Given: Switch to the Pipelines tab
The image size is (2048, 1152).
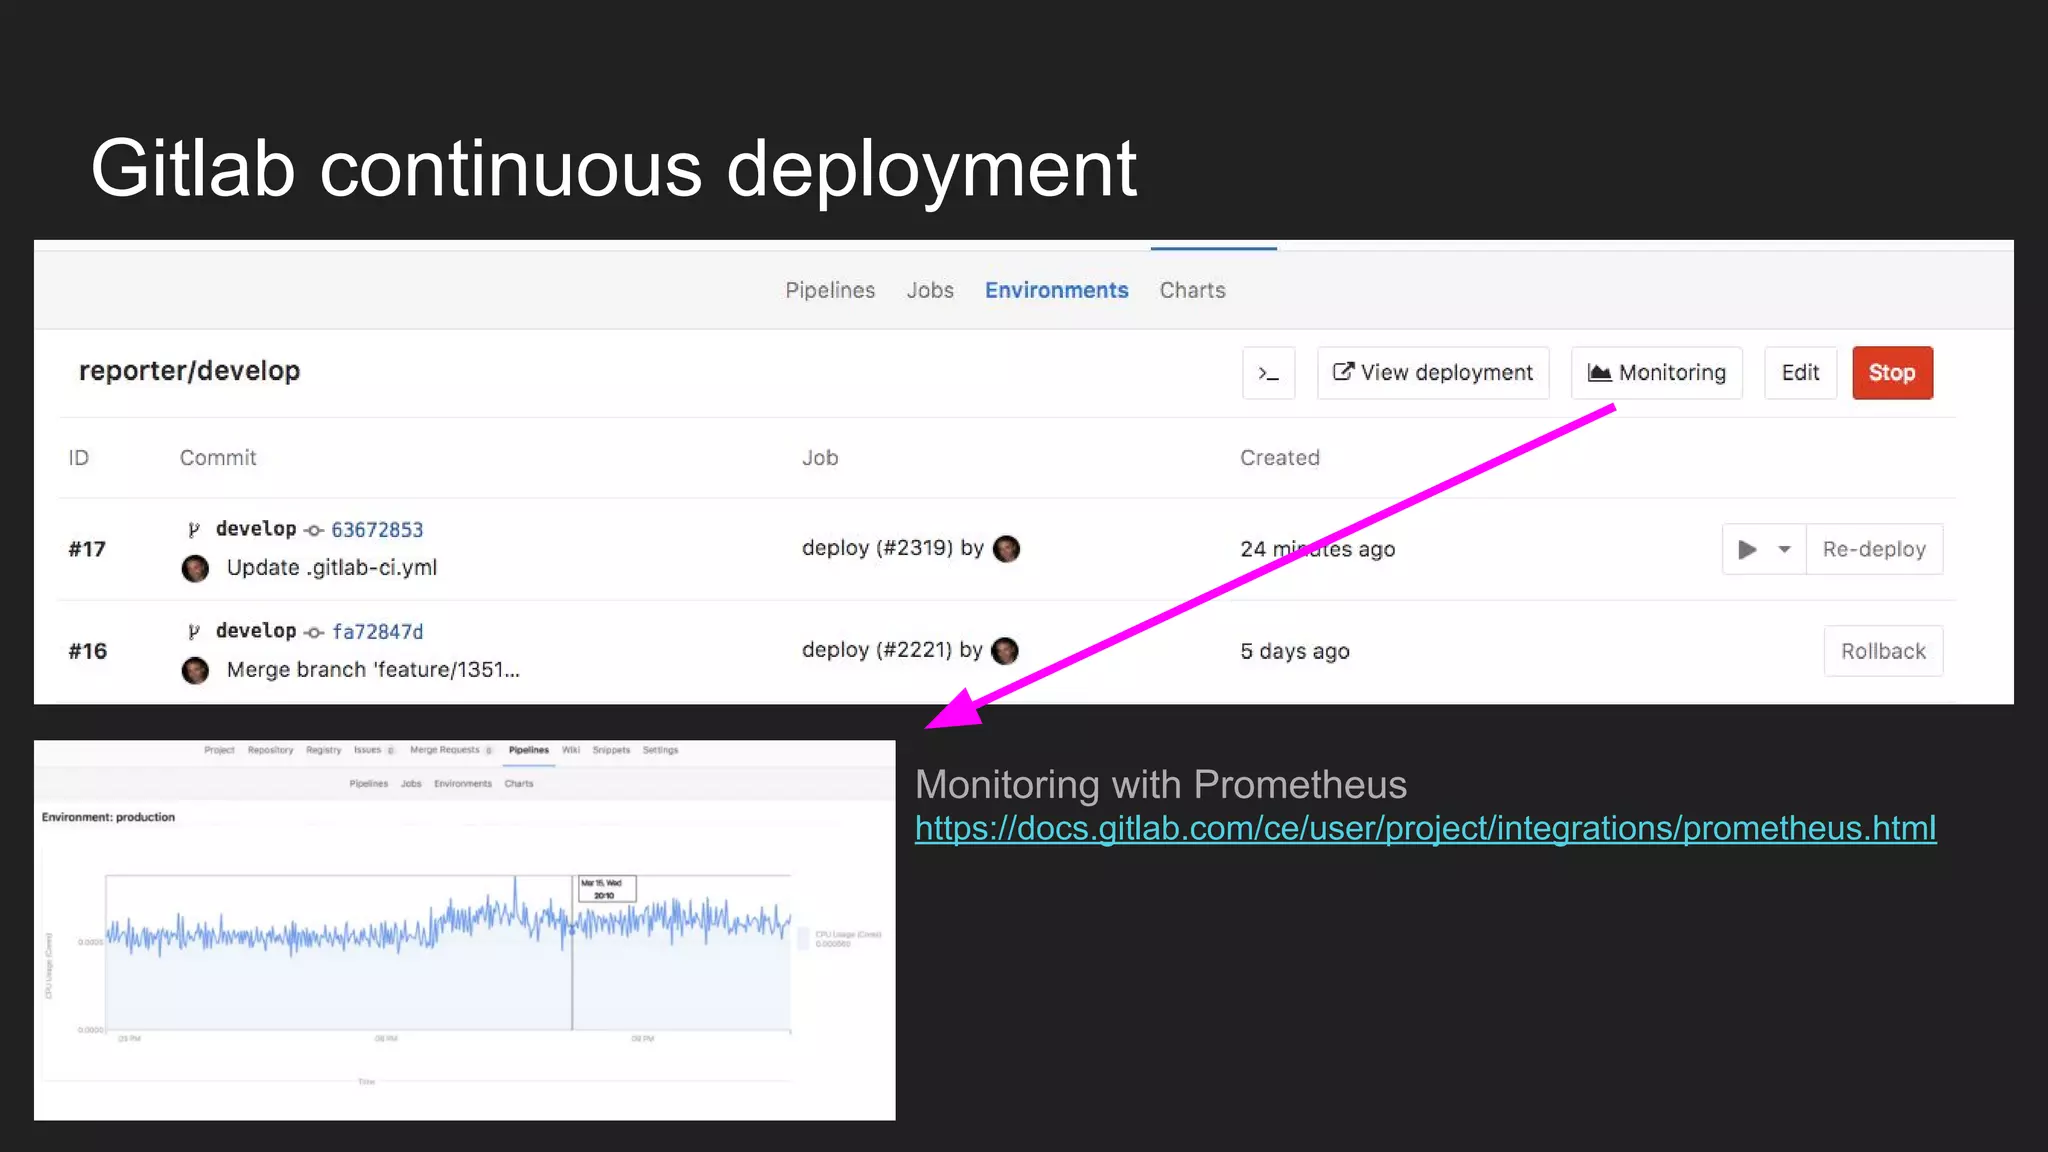Looking at the screenshot, I should click(x=830, y=290).
